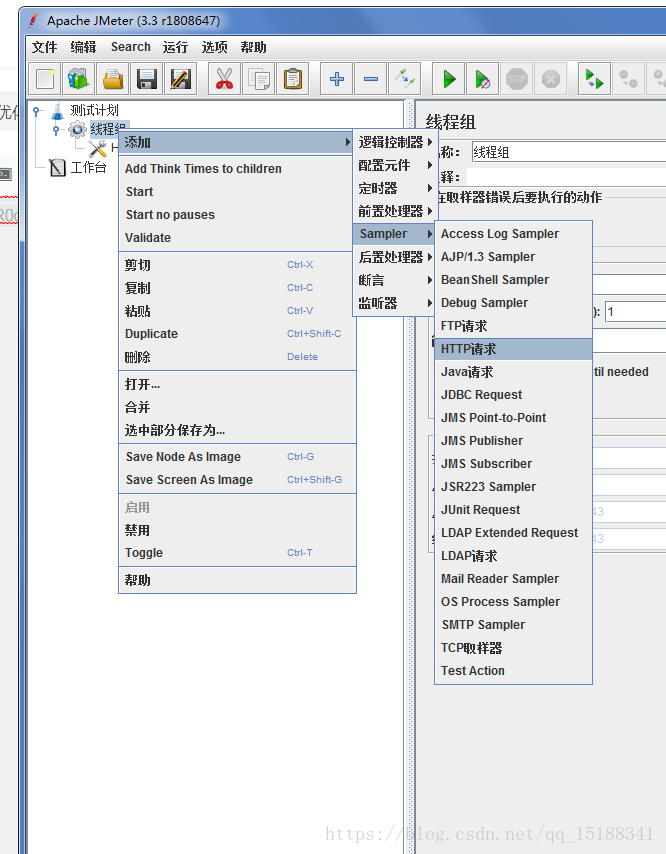The image size is (666, 854).
Task: Open the 帮助 menu in menu bar
Action: point(254,47)
